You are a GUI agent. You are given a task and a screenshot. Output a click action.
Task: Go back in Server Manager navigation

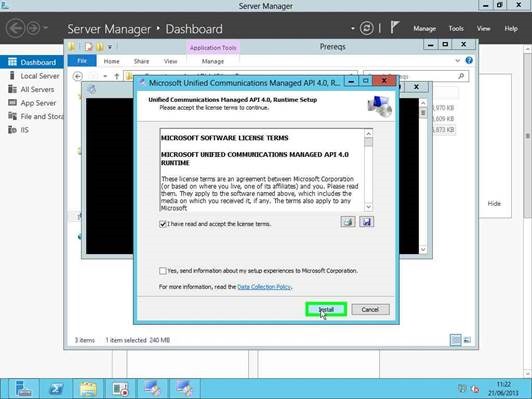[x=15, y=28]
